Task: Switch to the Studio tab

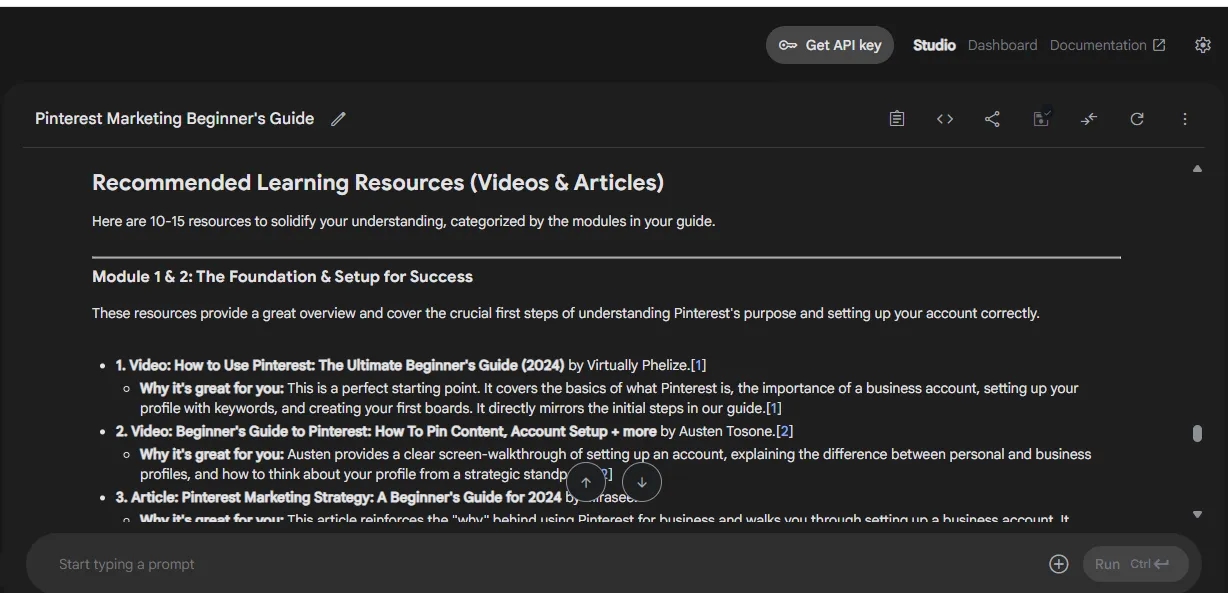Action: (x=934, y=45)
